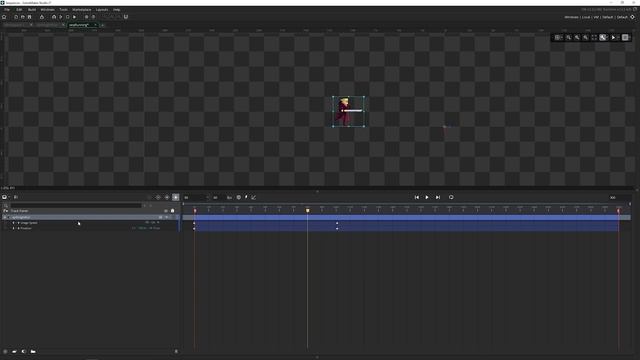Open the Windows menu
This screenshot has height=360, width=640.
[47, 9]
